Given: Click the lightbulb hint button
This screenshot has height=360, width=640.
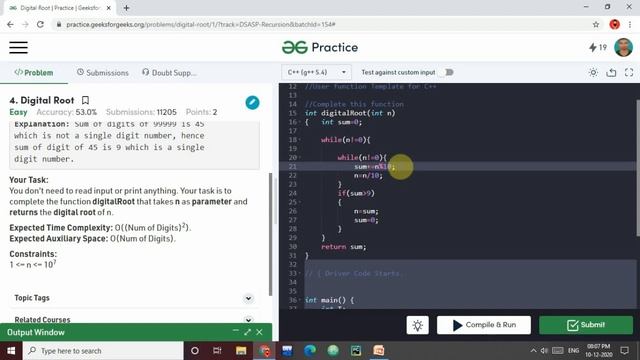Looking at the screenshot, I should [417, 325].
